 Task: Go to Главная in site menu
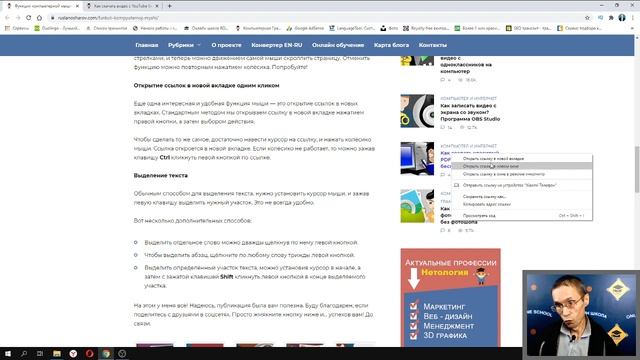tap(147, 45)
